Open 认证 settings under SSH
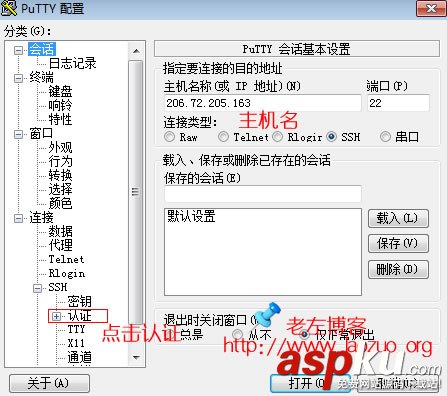Image resolution: width=447 pixels, height=396 pixels. pyautogui.click(x=79, y=316)
